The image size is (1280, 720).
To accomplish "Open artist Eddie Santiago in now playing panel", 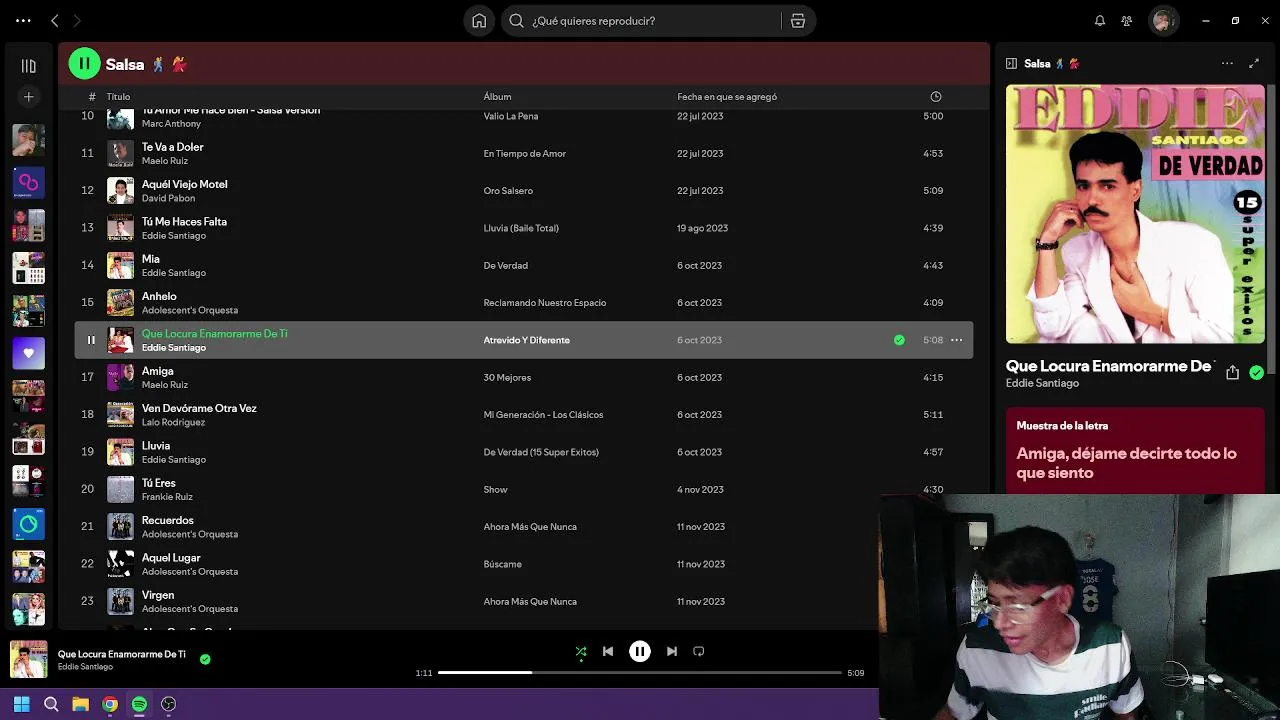I will pyautogui.click(x=1042, y=383).
